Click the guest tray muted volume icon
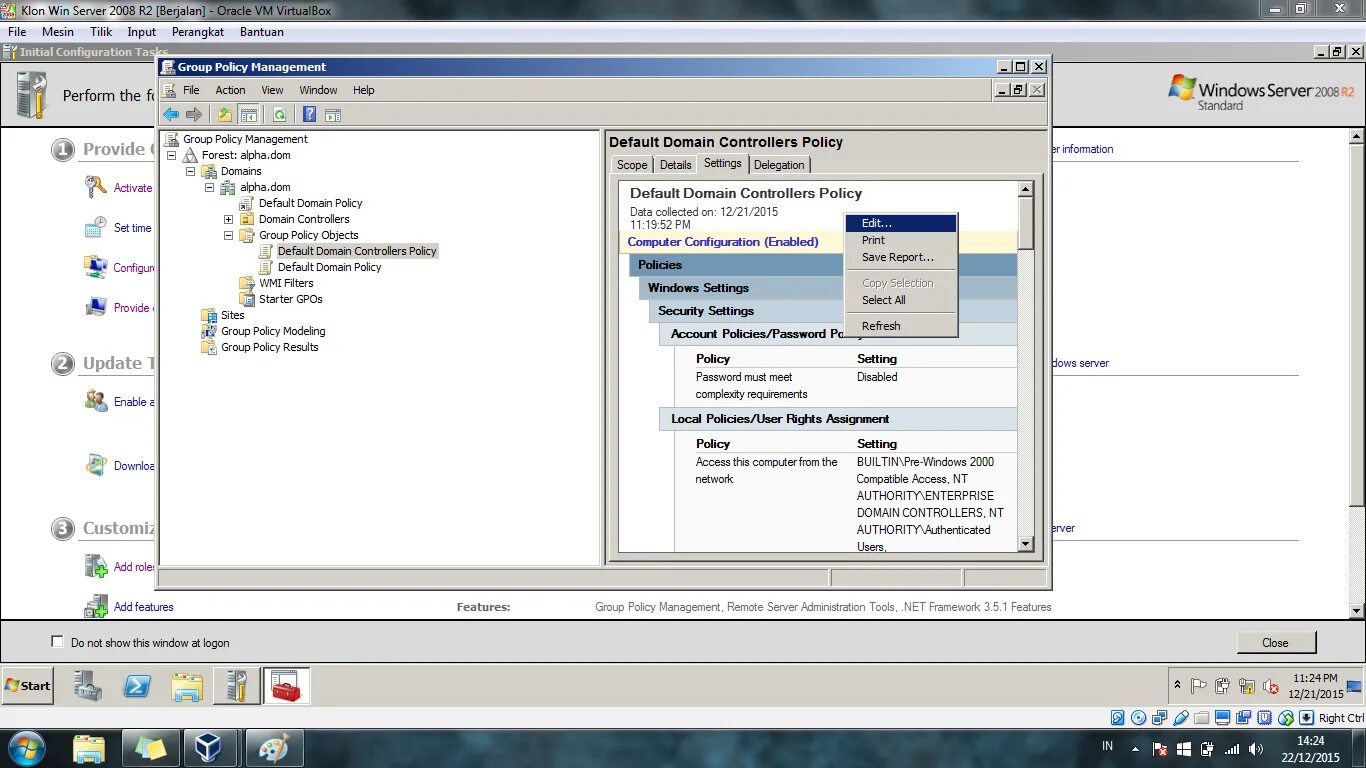The image size is (1366, 768). [1271, 686]
